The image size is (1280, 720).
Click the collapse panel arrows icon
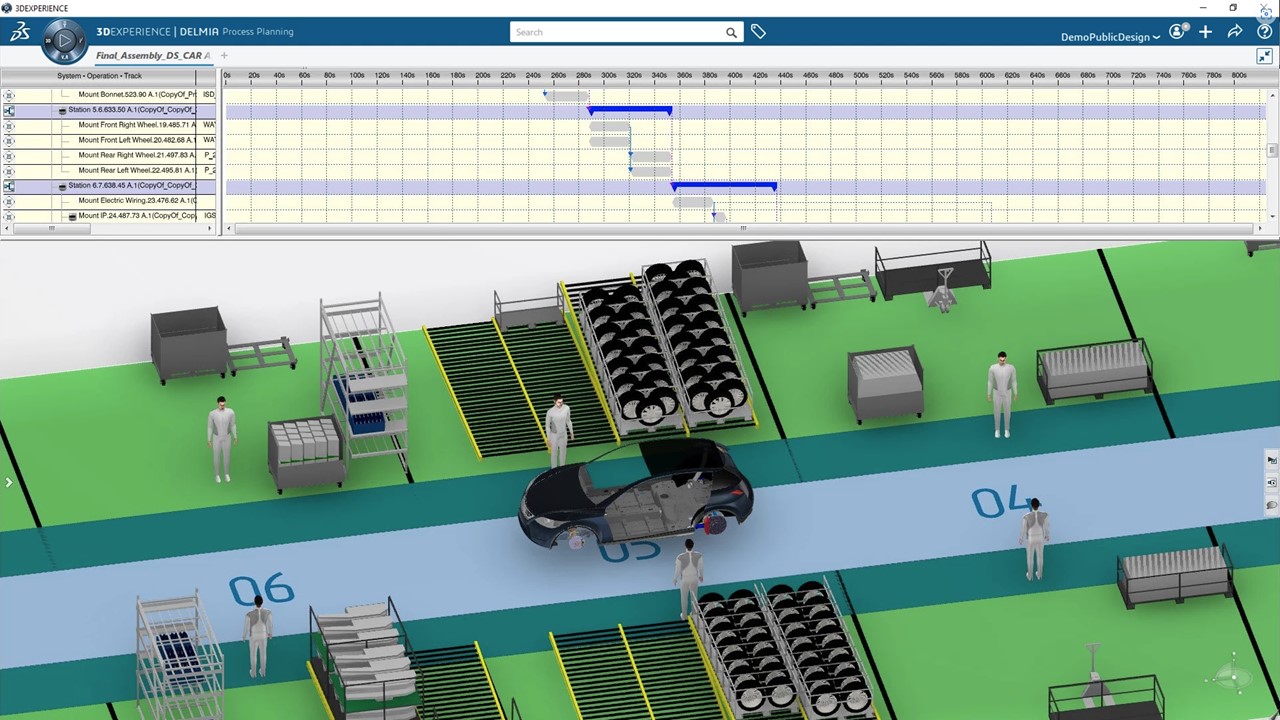point(1265,57)
